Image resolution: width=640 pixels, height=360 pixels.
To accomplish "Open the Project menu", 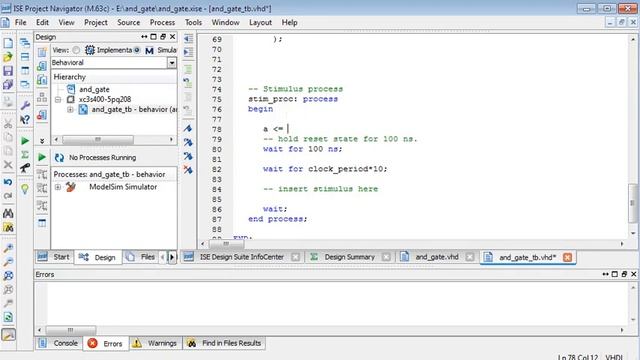I will pyautogui.click(x=96, y=22).
